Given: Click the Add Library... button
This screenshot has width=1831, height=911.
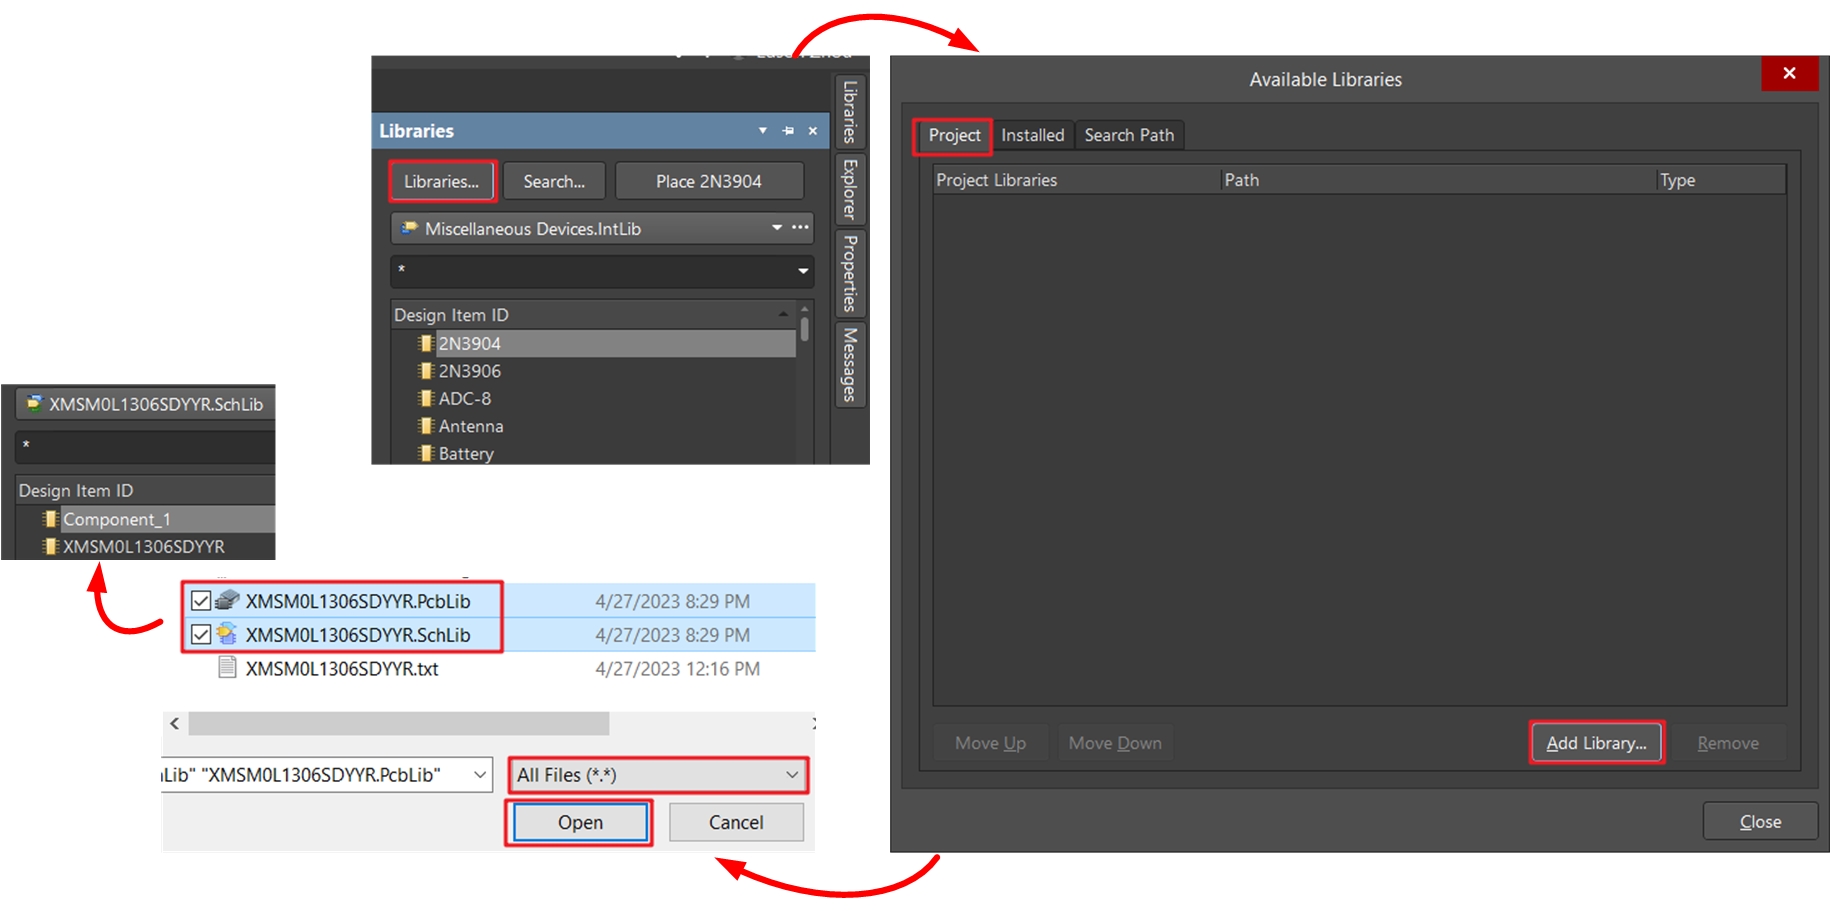Looking at the screenshot, I should 1596,743.
